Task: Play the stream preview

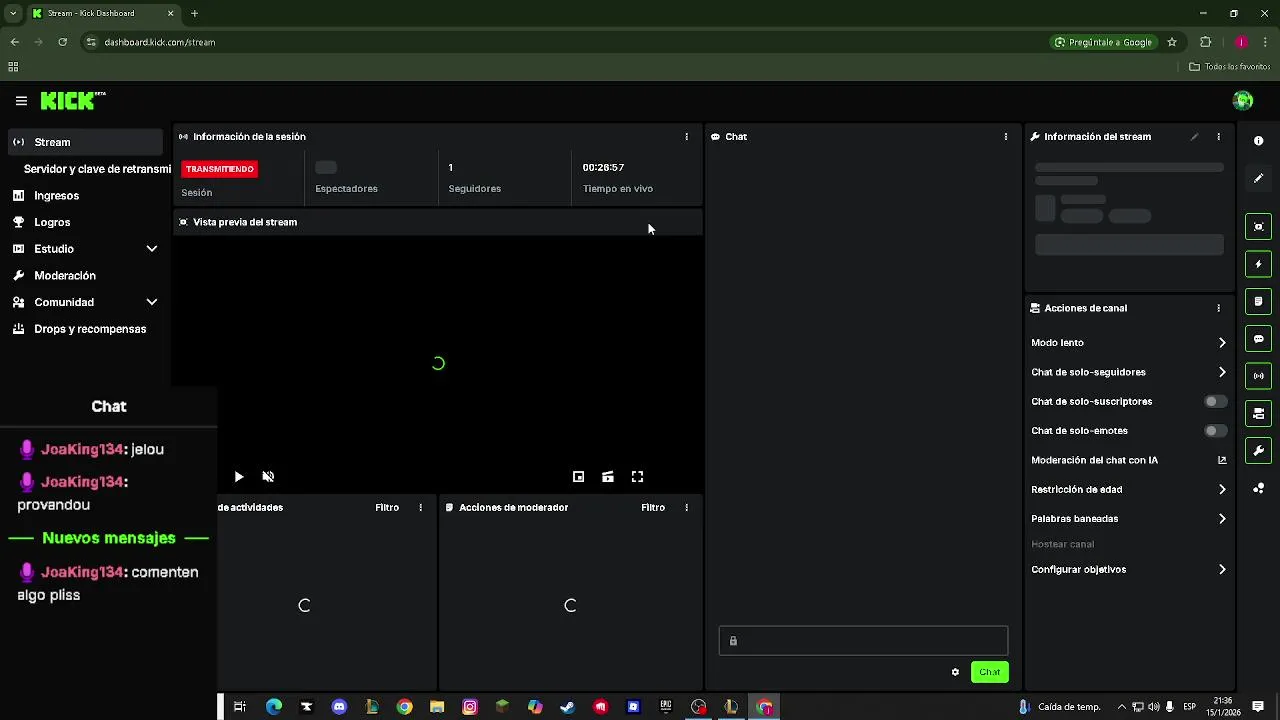Action: pyautogui.click(x=239, y=477)
